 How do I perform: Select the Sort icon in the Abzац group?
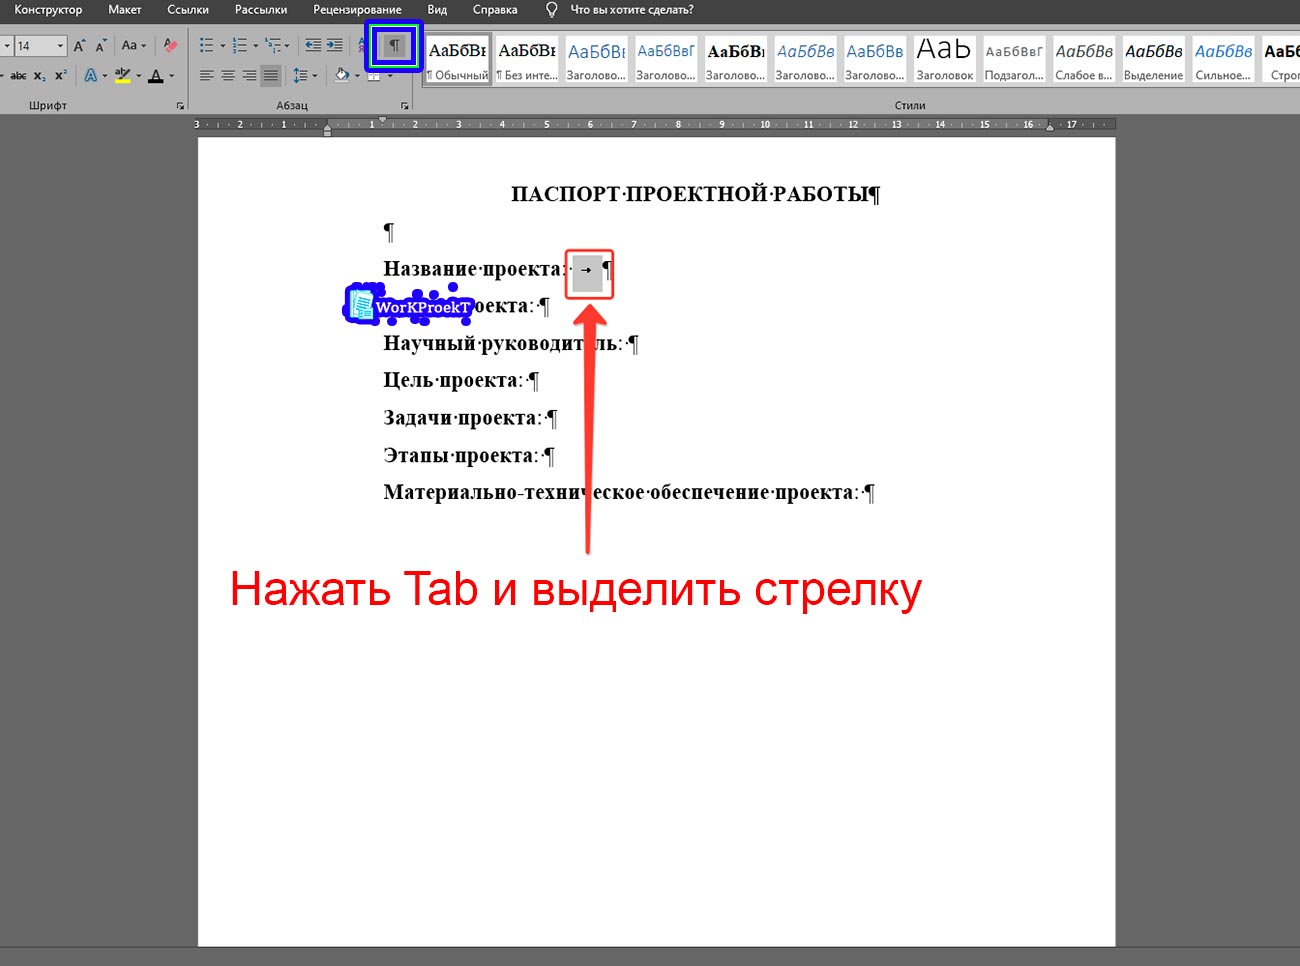coord(361,44)
